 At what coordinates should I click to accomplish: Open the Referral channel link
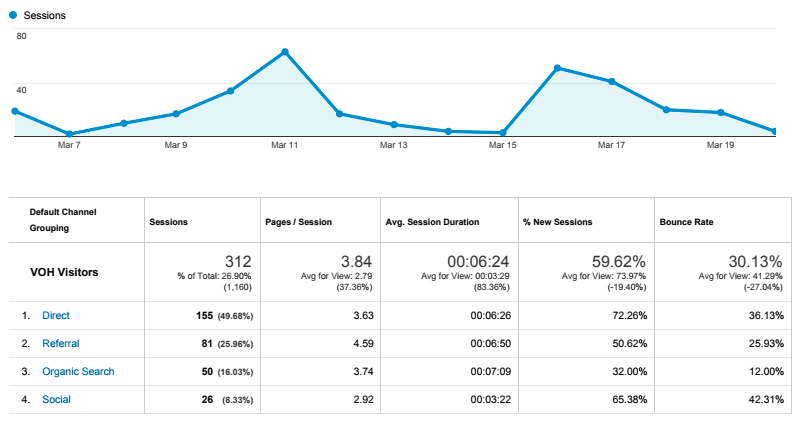pos(61,344)
